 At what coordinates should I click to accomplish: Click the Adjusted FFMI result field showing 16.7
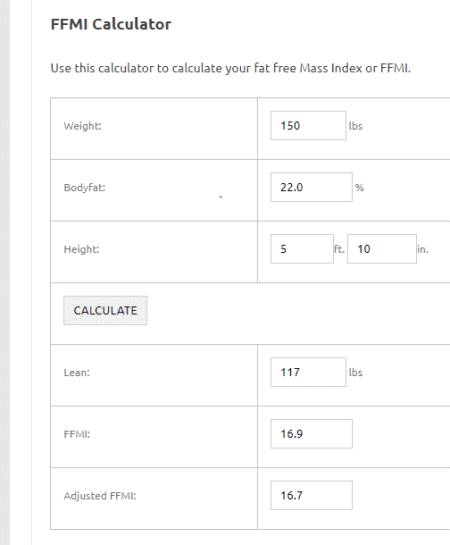(x=311, y=495)
